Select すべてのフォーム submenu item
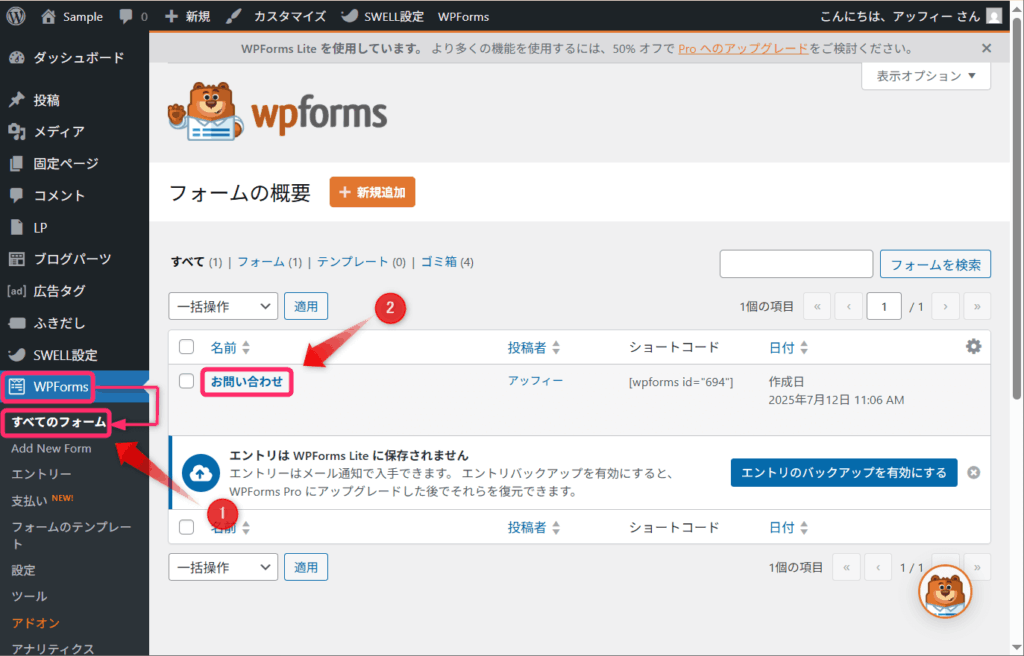Screen dimensions: 1024x656 (59, 422)
